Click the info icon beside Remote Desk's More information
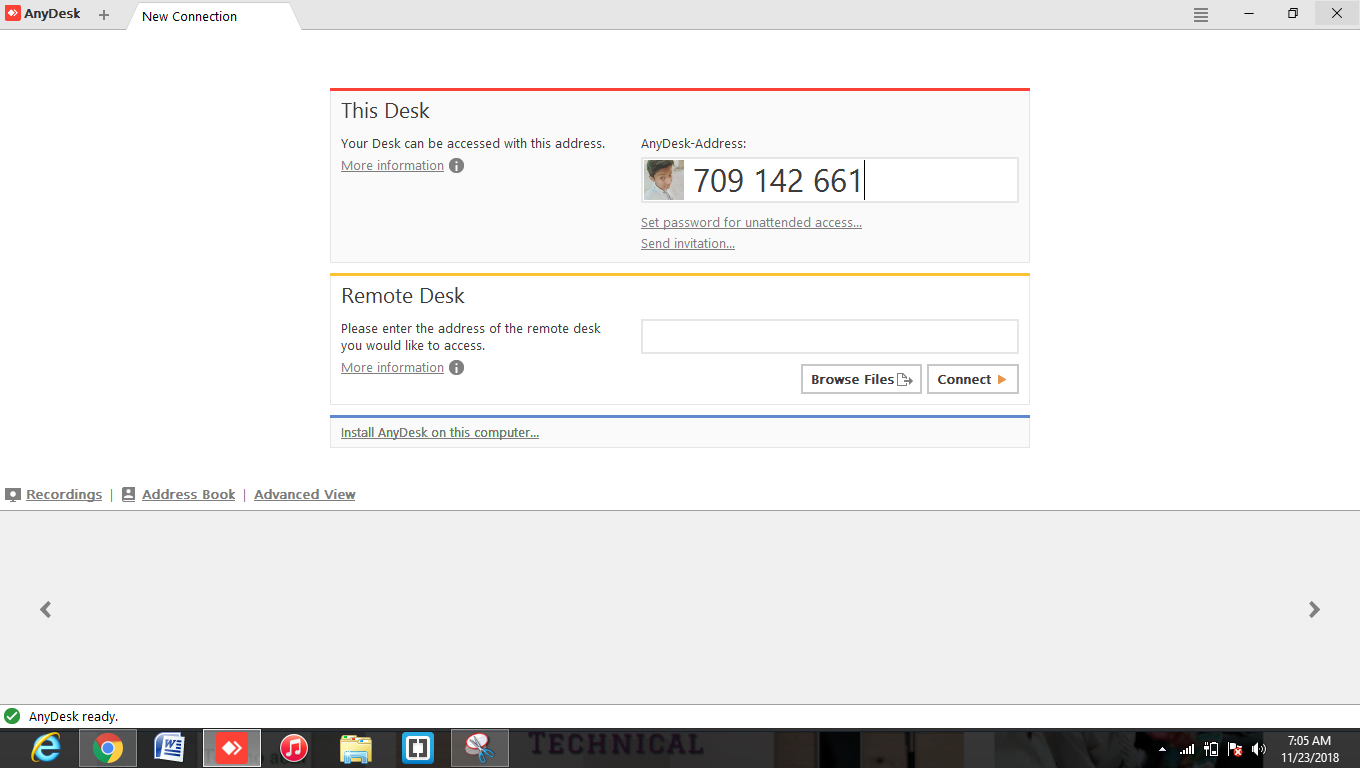The image size is (1360, 768). pos(456,367)
